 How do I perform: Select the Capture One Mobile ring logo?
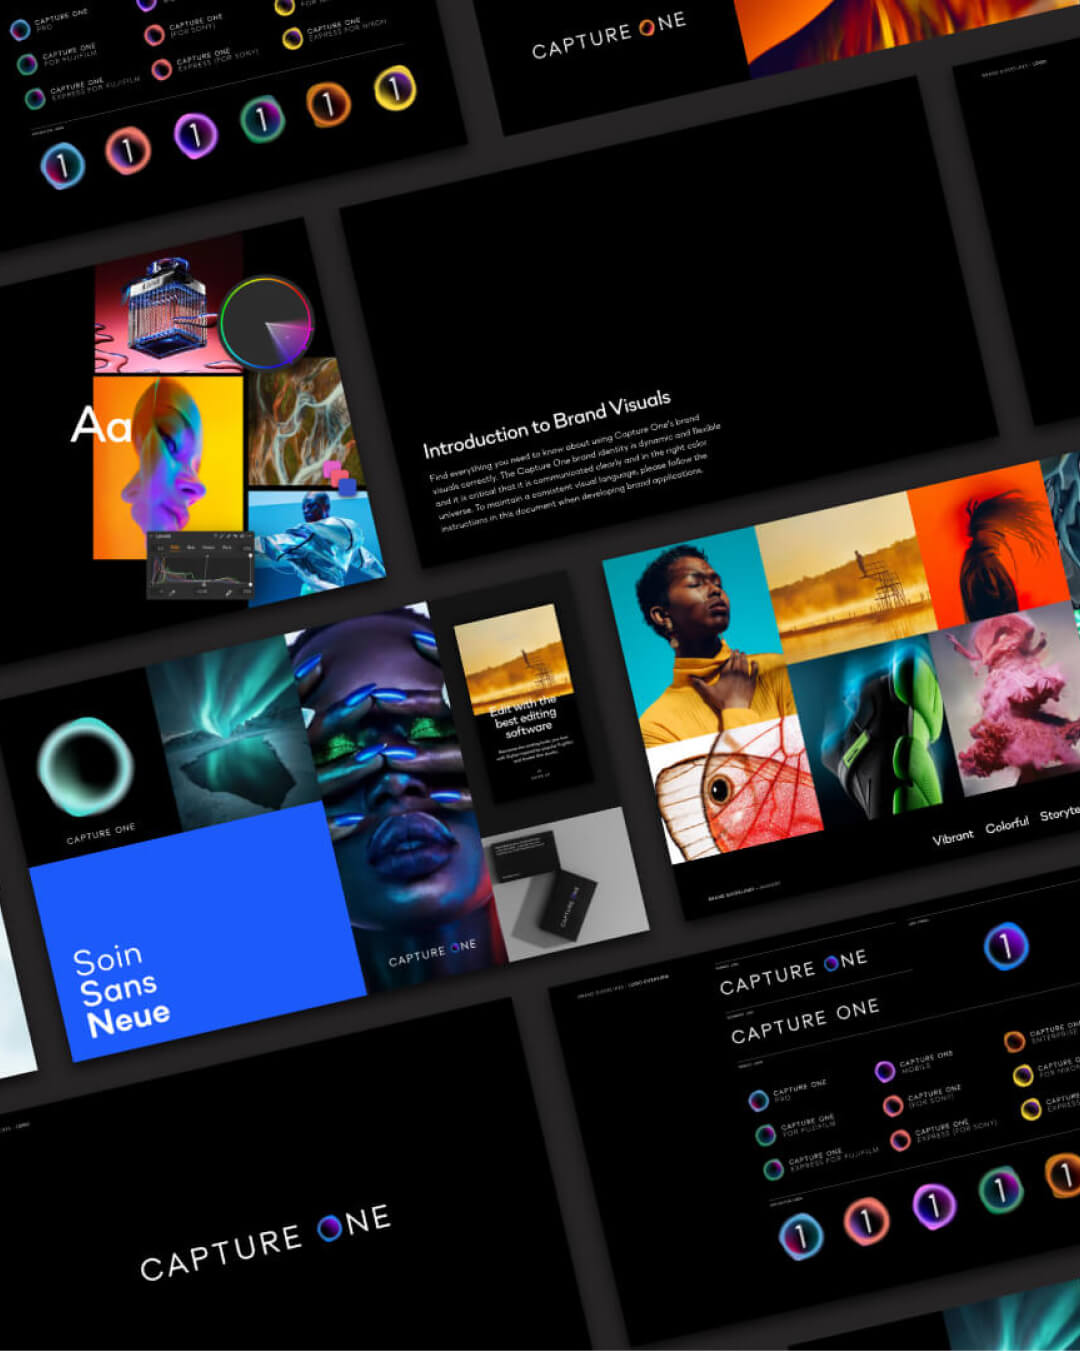click(x=885, y=1072)
